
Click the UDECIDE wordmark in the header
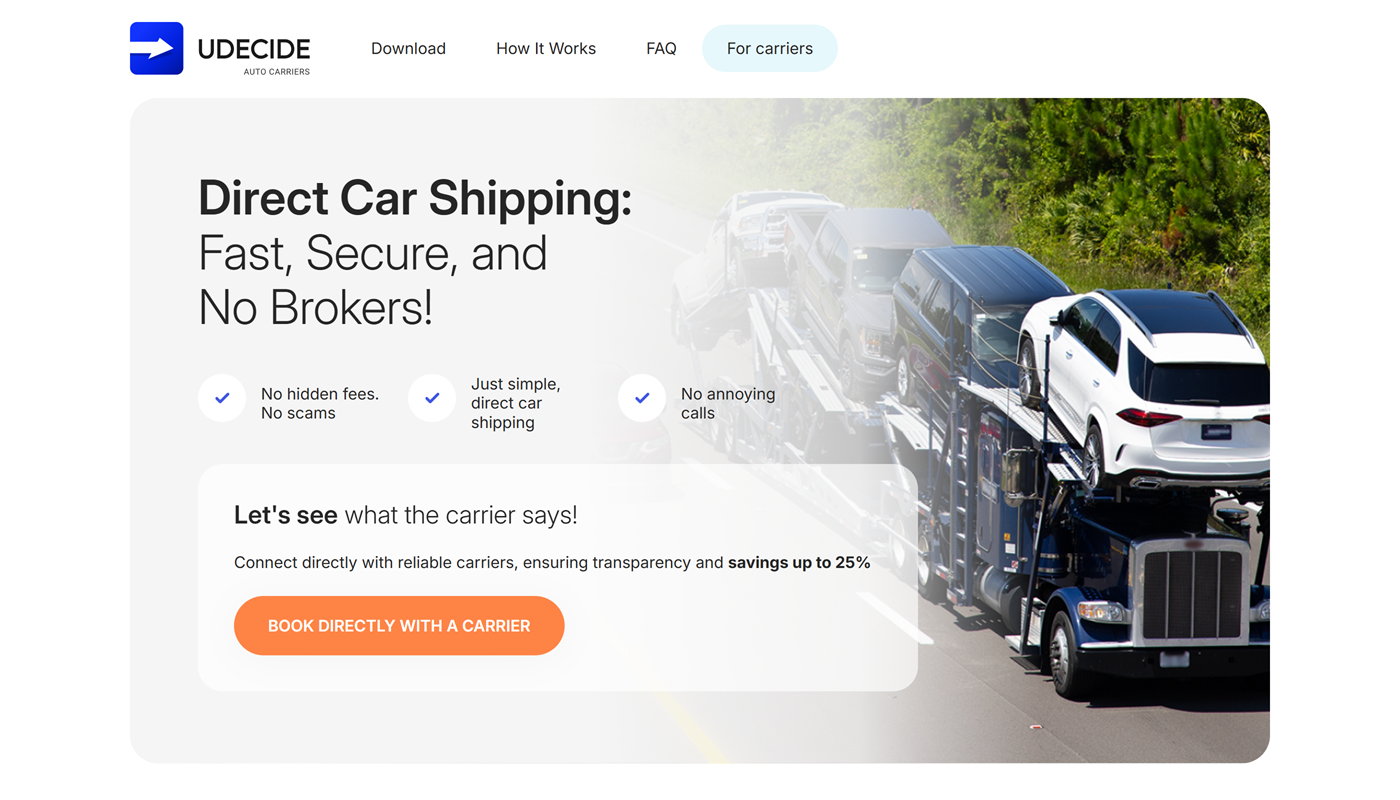coord(254,49)
